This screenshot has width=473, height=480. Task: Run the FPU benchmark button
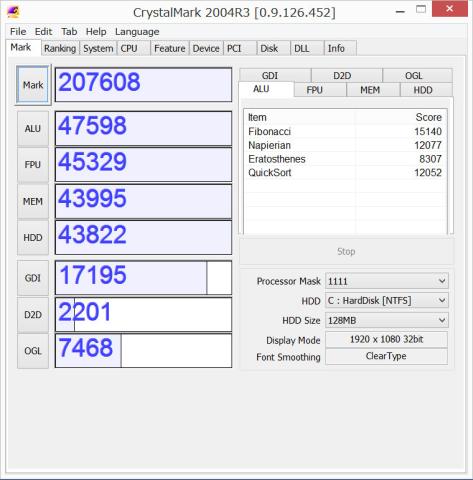(33, 165)
